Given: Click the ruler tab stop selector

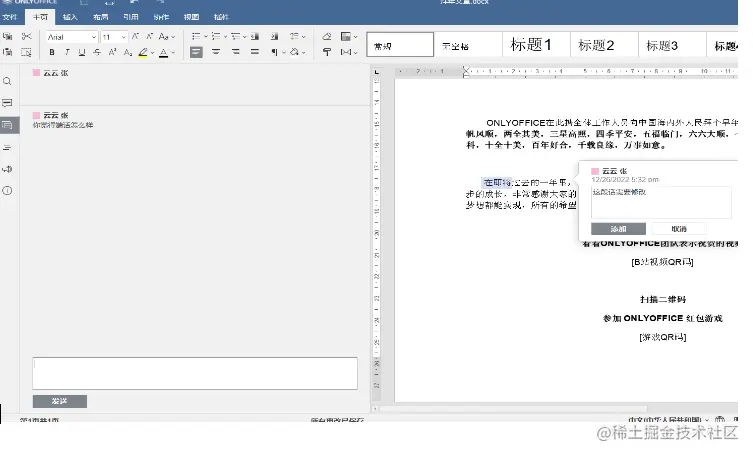Looking at the screenshot, I should [377, 72].
